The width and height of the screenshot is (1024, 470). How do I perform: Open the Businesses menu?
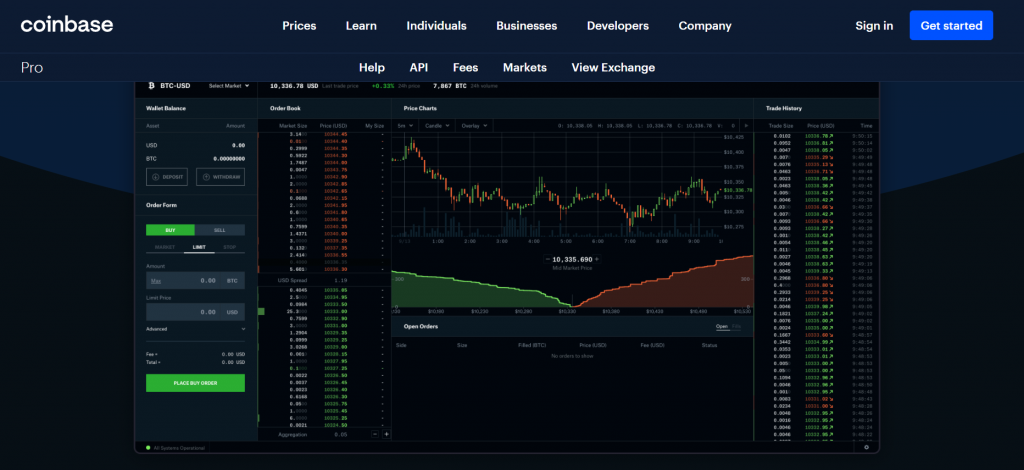(526, 26)
